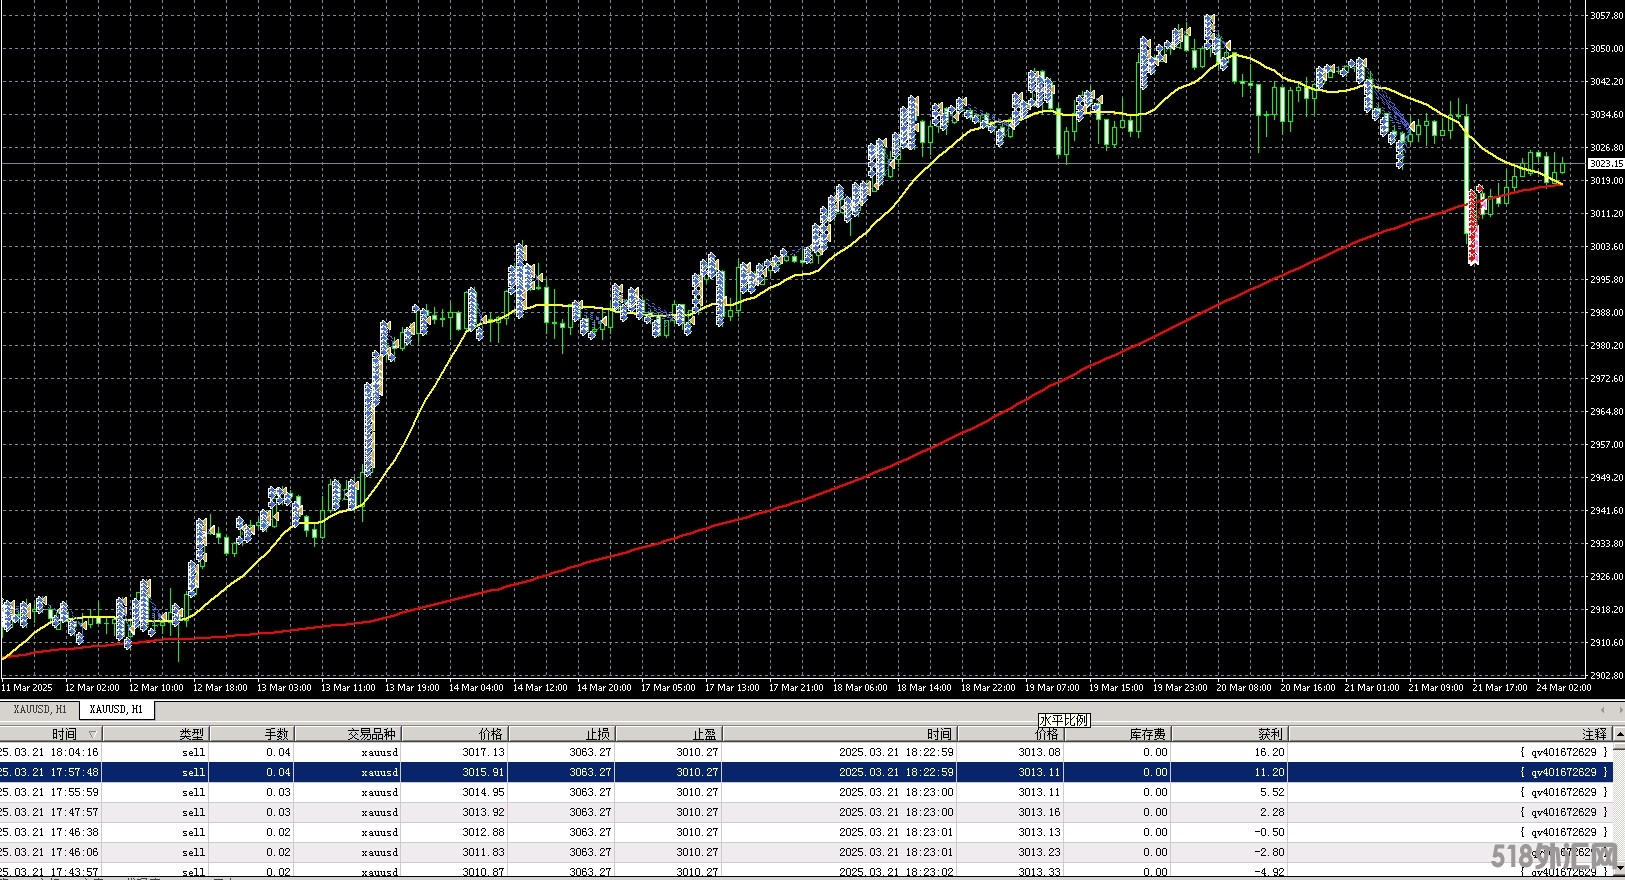Click the 3050.00 level on the price scale
The height and width of the screenshot is (880, 1625).
click(x=1605, y=48)
